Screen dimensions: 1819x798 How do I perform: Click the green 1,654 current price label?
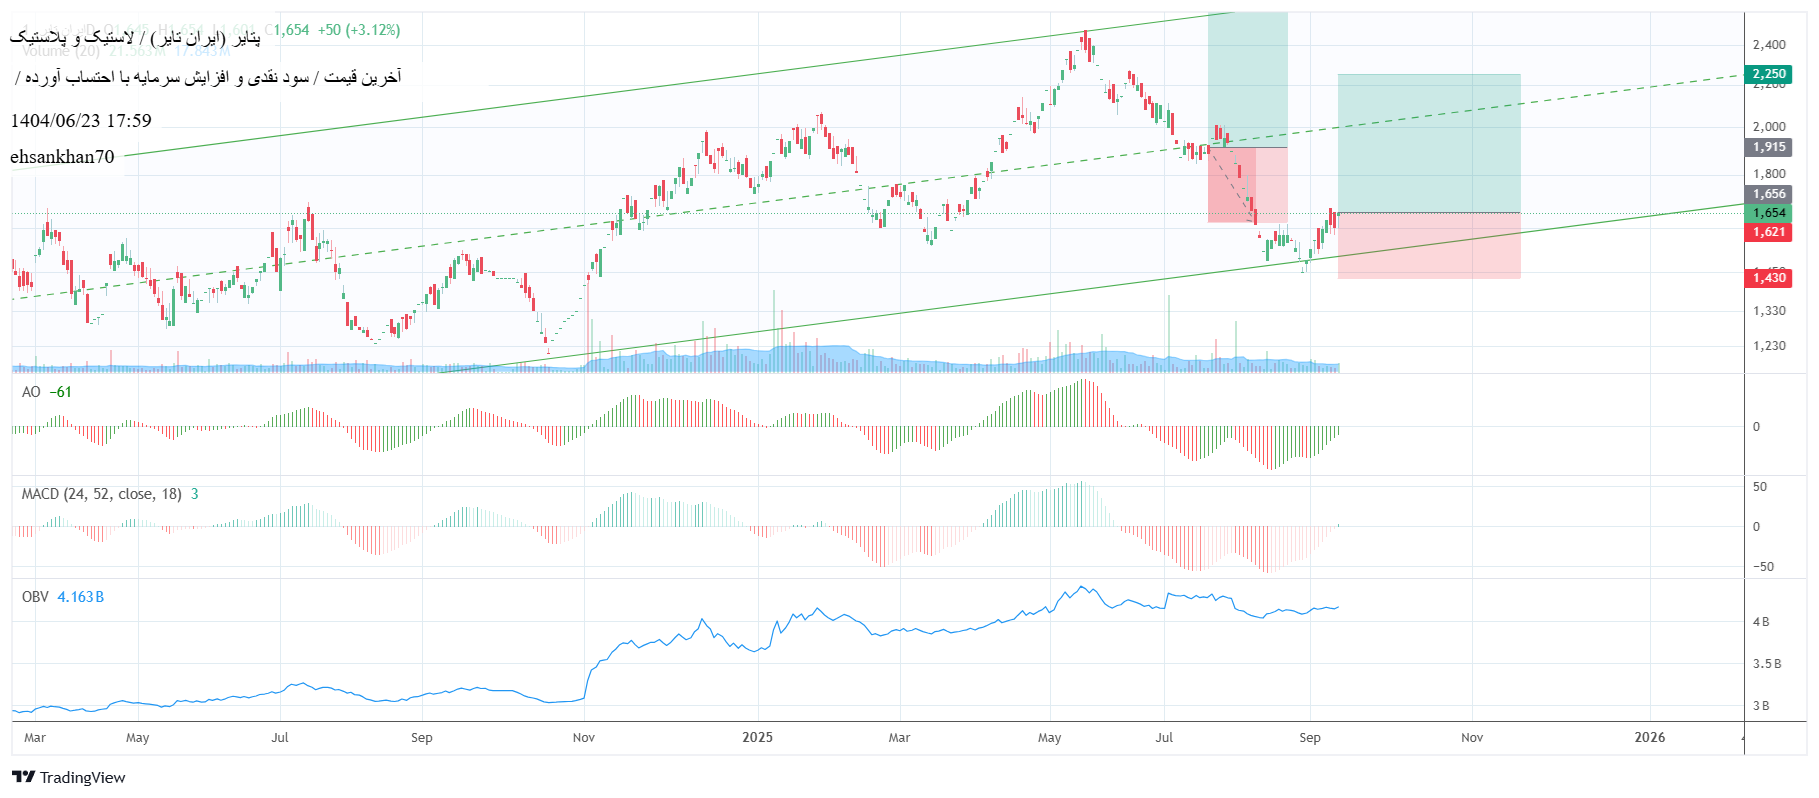[1769, 213]
